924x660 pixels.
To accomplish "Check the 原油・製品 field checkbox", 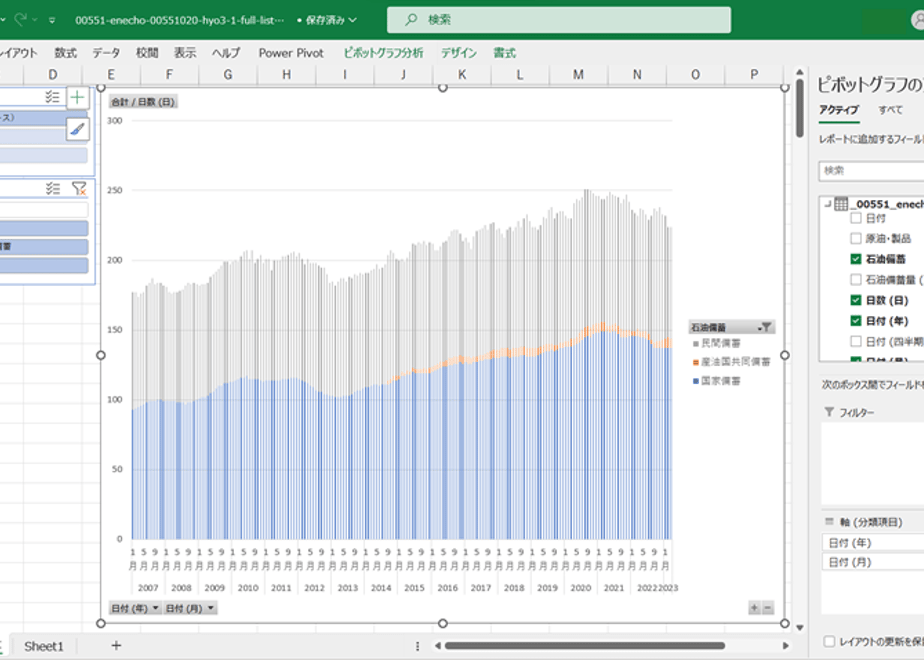I will pyautogui.click(x=856, y=238).
